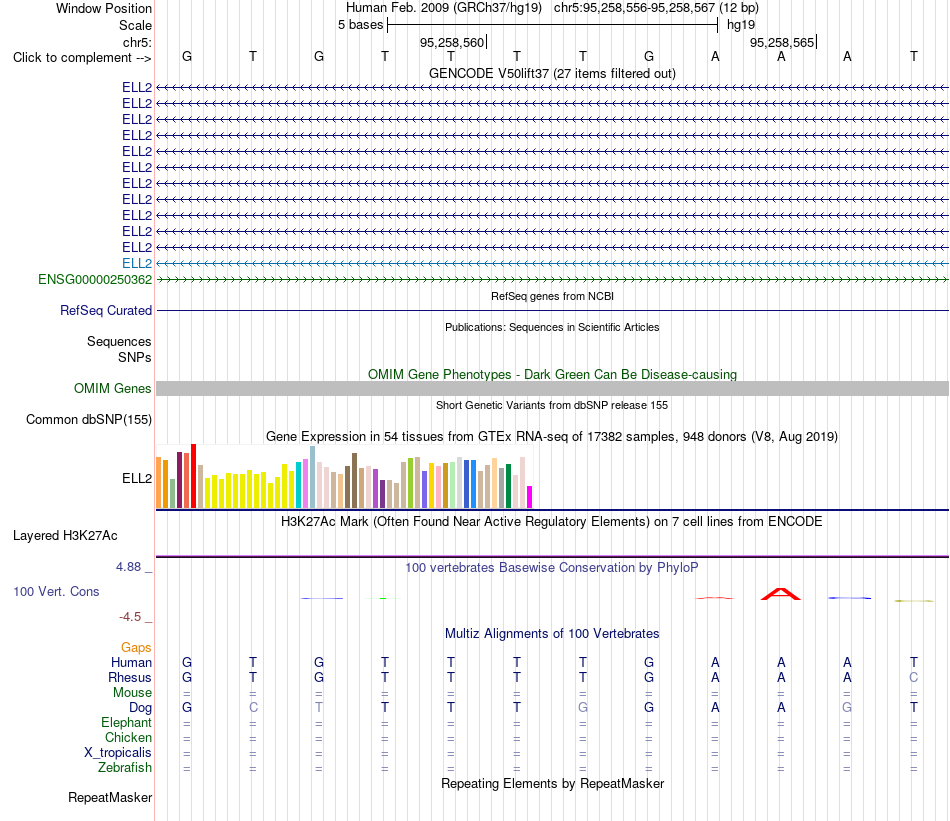Click the X_tropicalis alignment row label
Image resolution: width=950 pixels, height=821 pixels.
pos(118,753)
